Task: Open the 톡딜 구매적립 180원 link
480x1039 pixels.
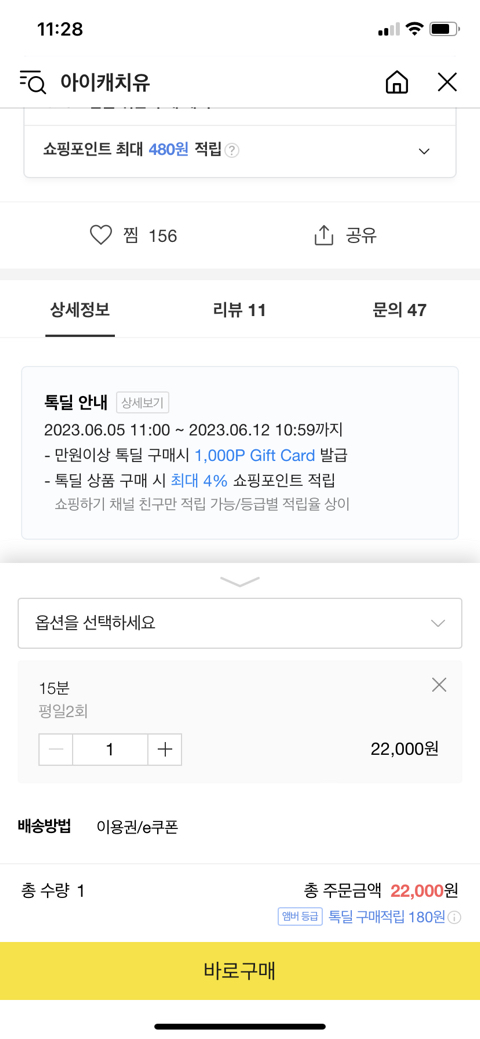Action: coord(387,918)
